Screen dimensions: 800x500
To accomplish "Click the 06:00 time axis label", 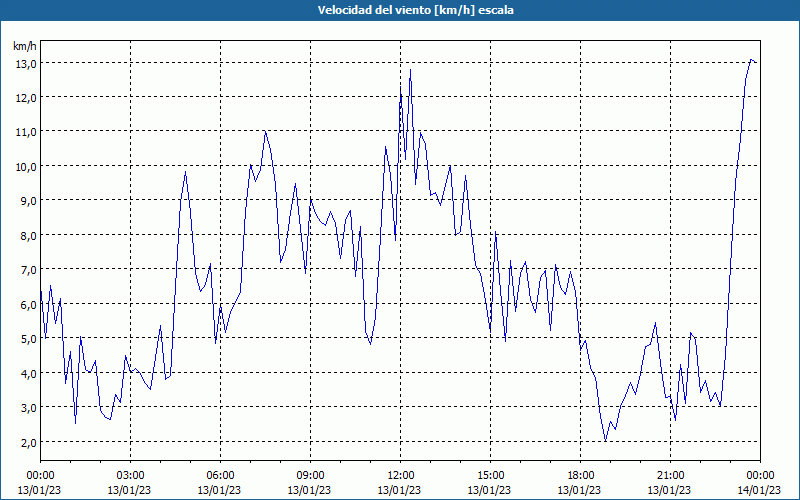I will (x=220, y=476).
